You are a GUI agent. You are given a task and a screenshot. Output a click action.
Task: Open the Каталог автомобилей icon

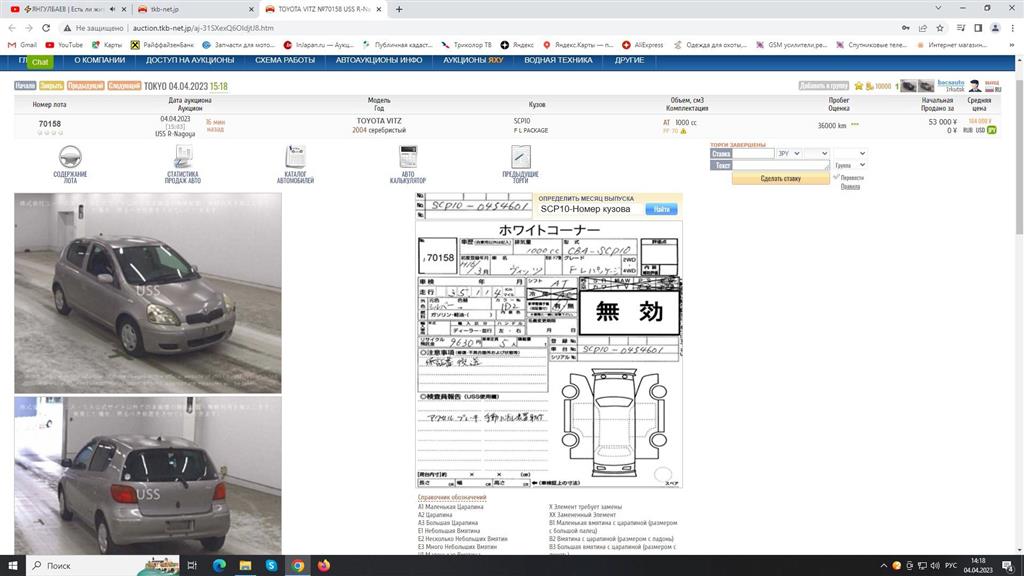(295, 157)
